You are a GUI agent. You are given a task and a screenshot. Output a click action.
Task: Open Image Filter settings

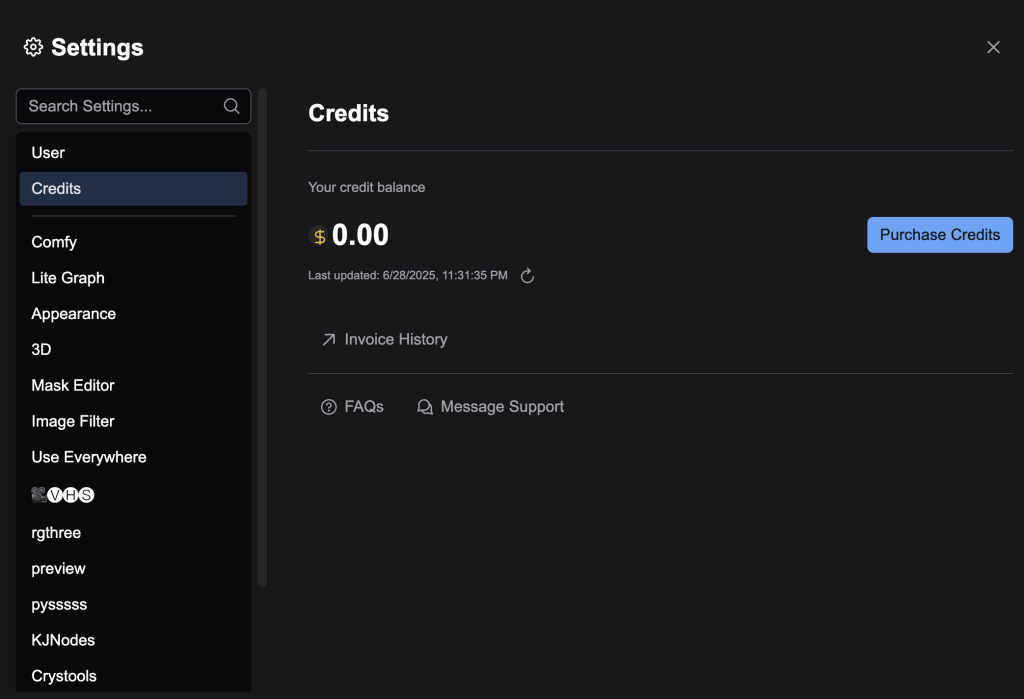[x=133, y=421]
